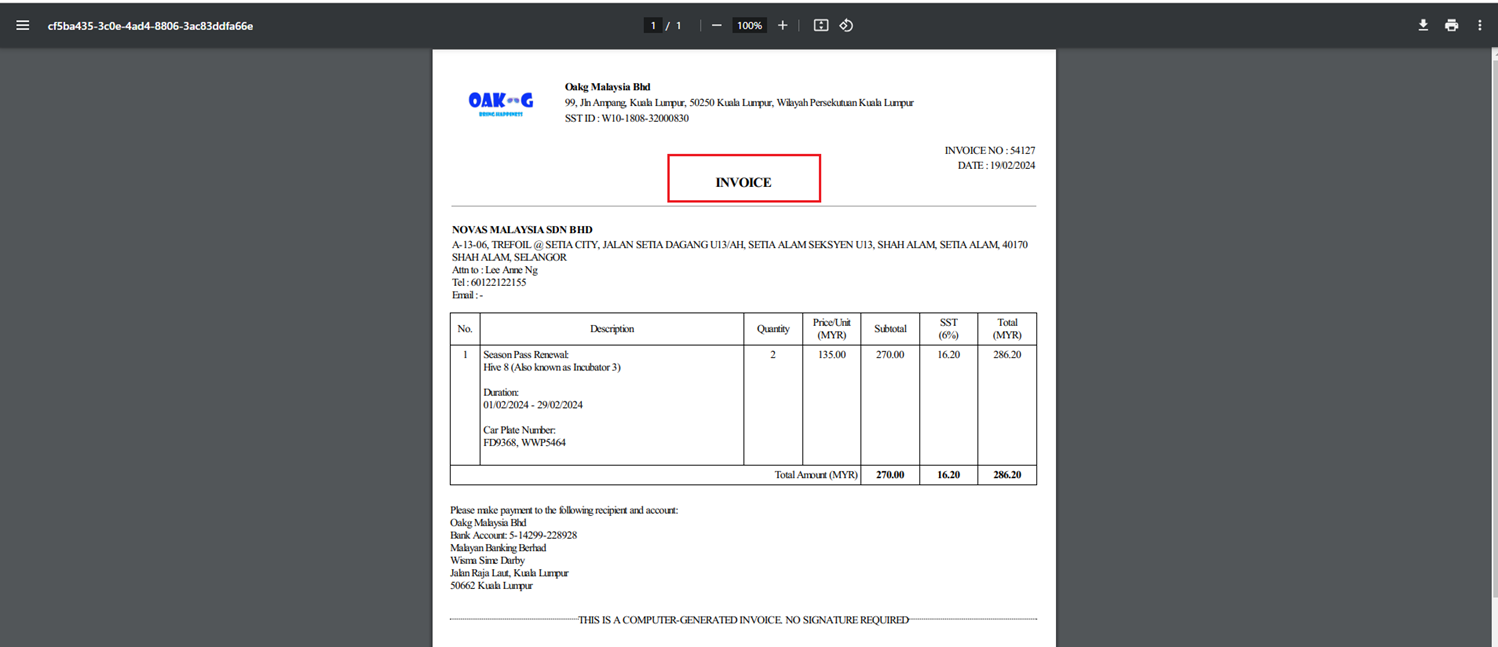Click the car plate numbers FD9368, WWP5464
Screen dimensions: 1498x647
point(524,443)
